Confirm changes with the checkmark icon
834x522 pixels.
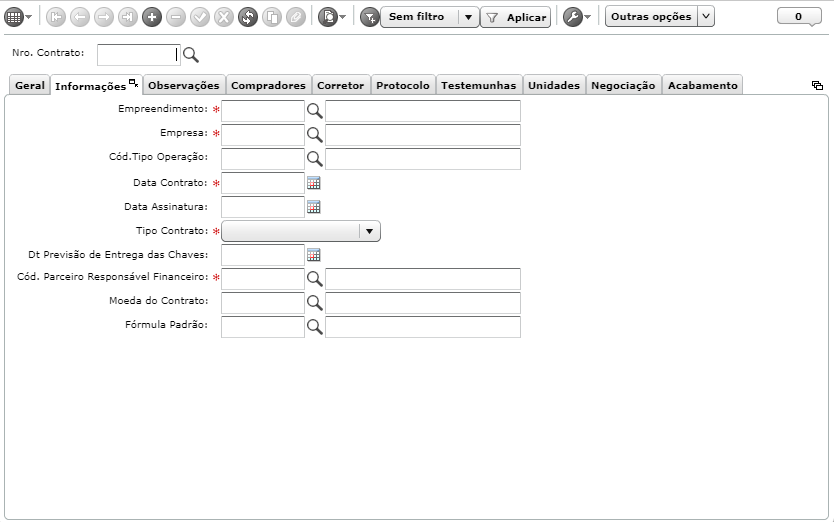click(x=200, y=17)
